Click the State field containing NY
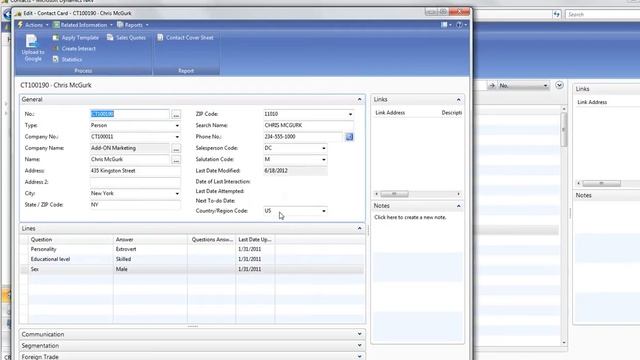Image resolution: width=640 pixels, height=360 pixels. [x=135, y=205]
